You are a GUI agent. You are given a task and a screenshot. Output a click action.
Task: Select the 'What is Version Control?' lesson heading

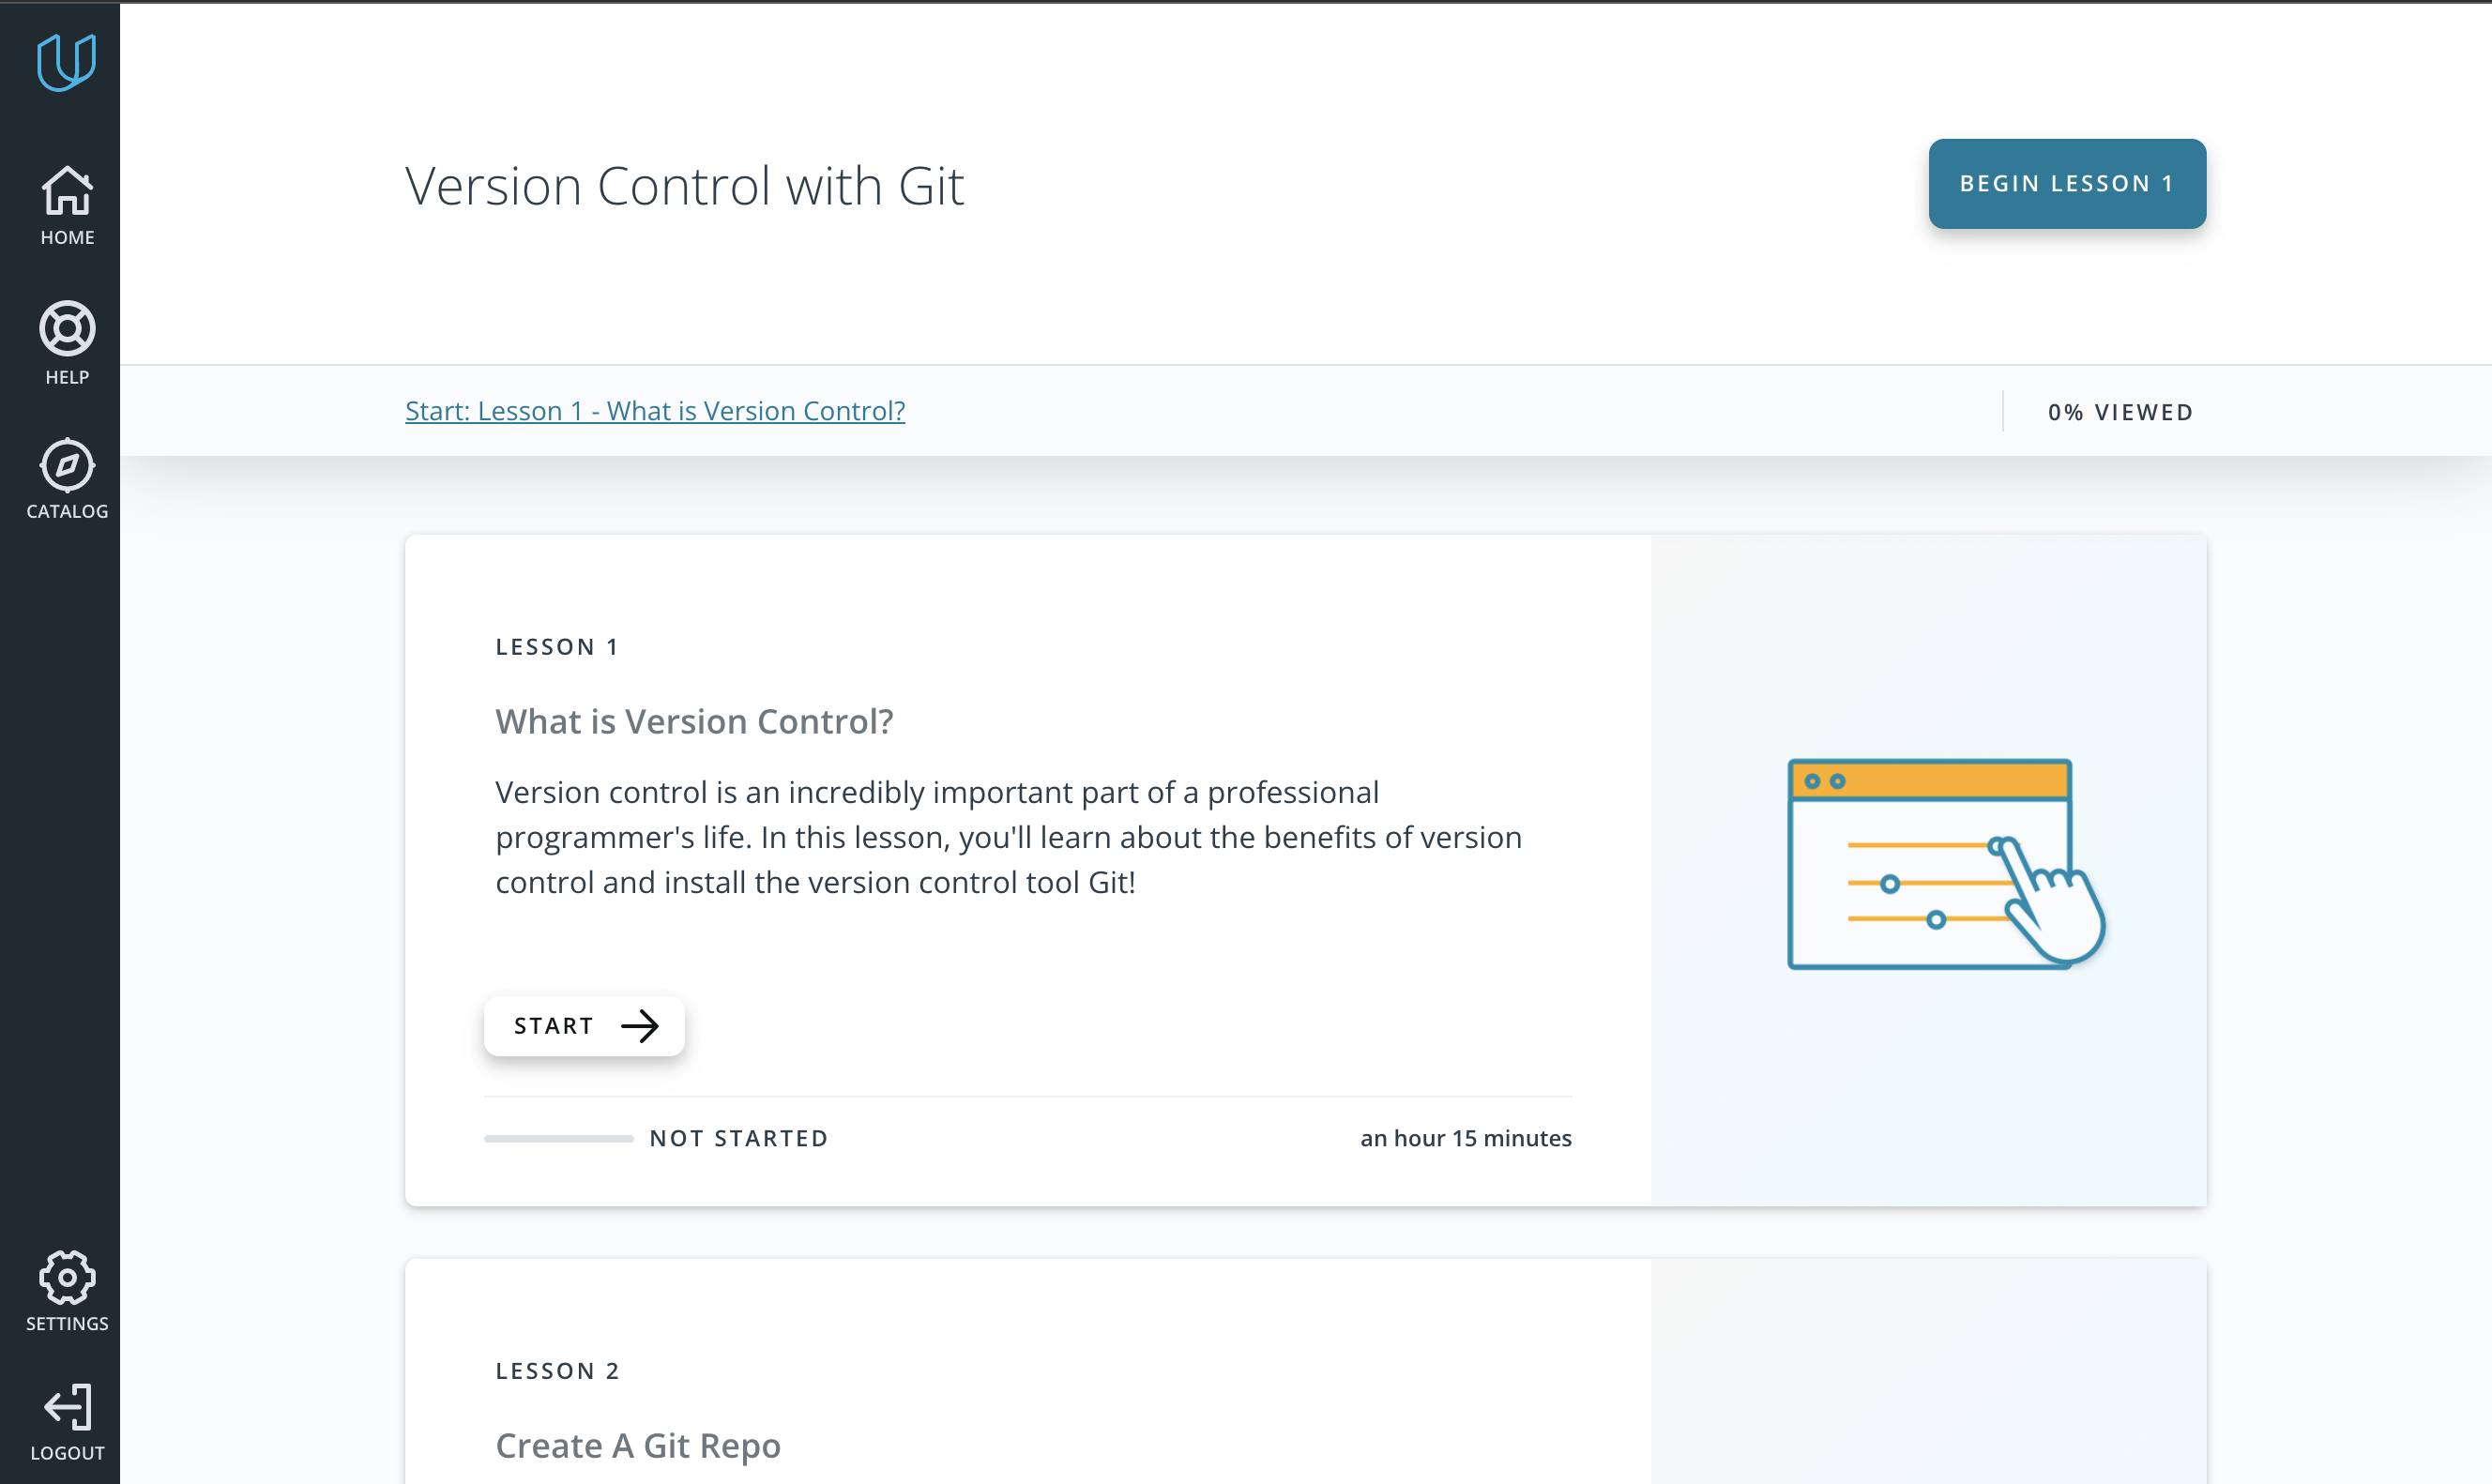pyautogui.click(x=694, y=720)
